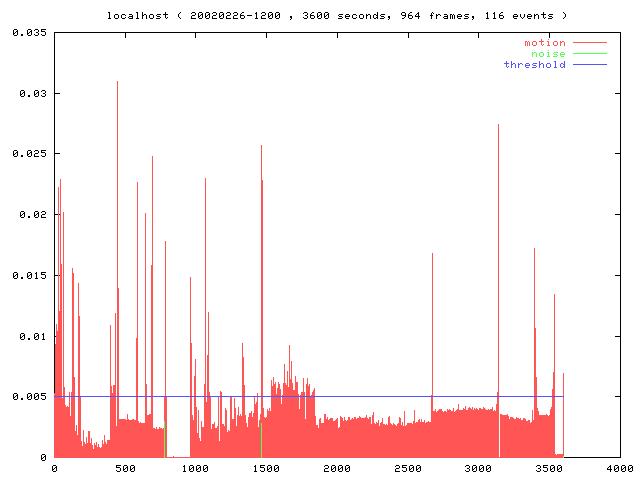The image size is (640, 480).
Task: Select the "motion" legend label
Action: tap(545, 43)
